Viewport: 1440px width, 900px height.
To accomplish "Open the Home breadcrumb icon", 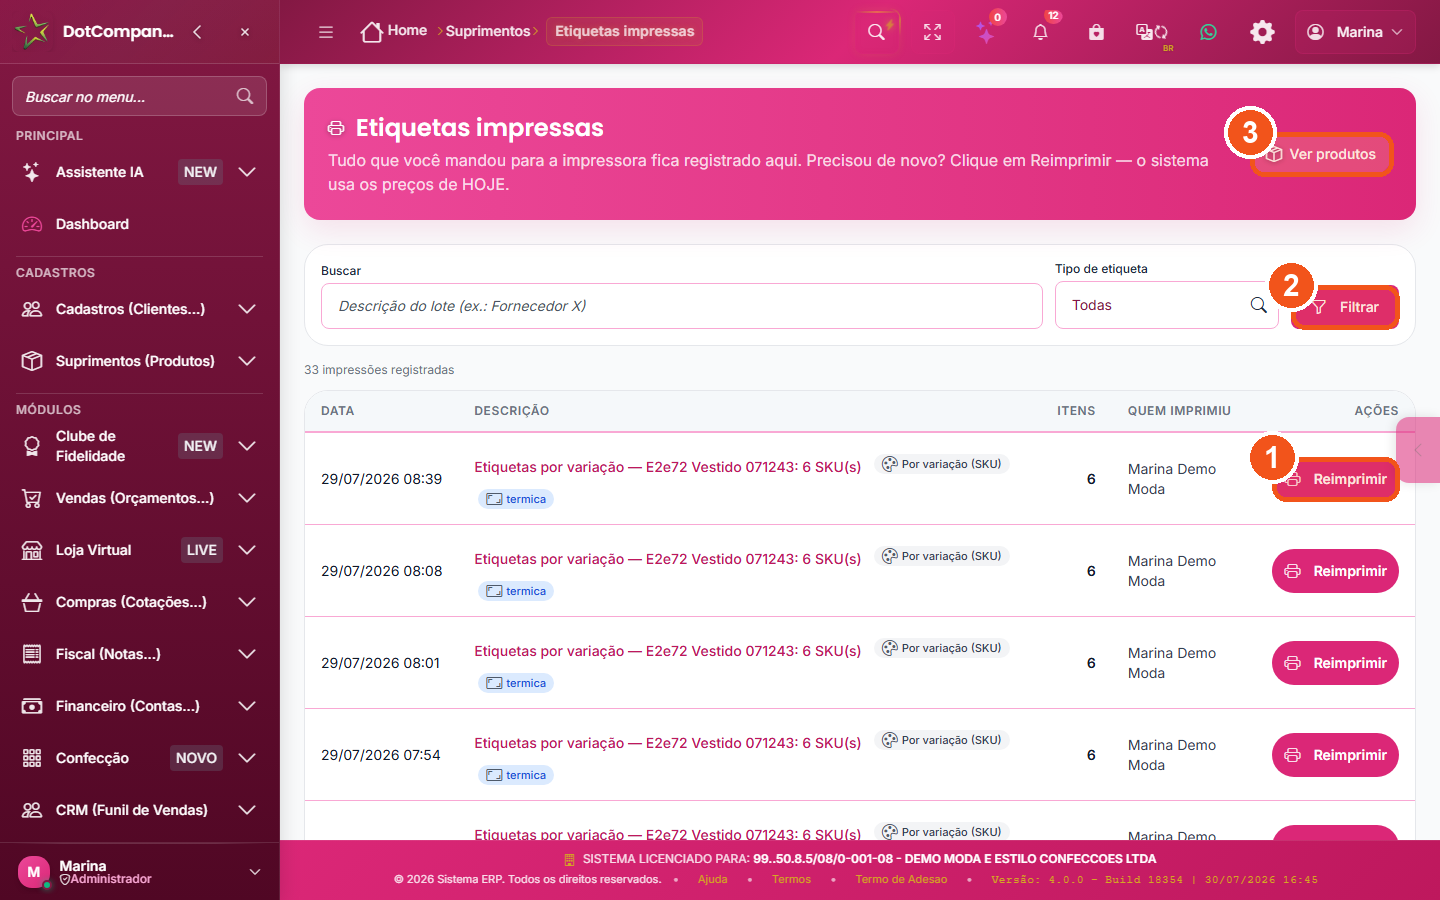I will point(371,32).
